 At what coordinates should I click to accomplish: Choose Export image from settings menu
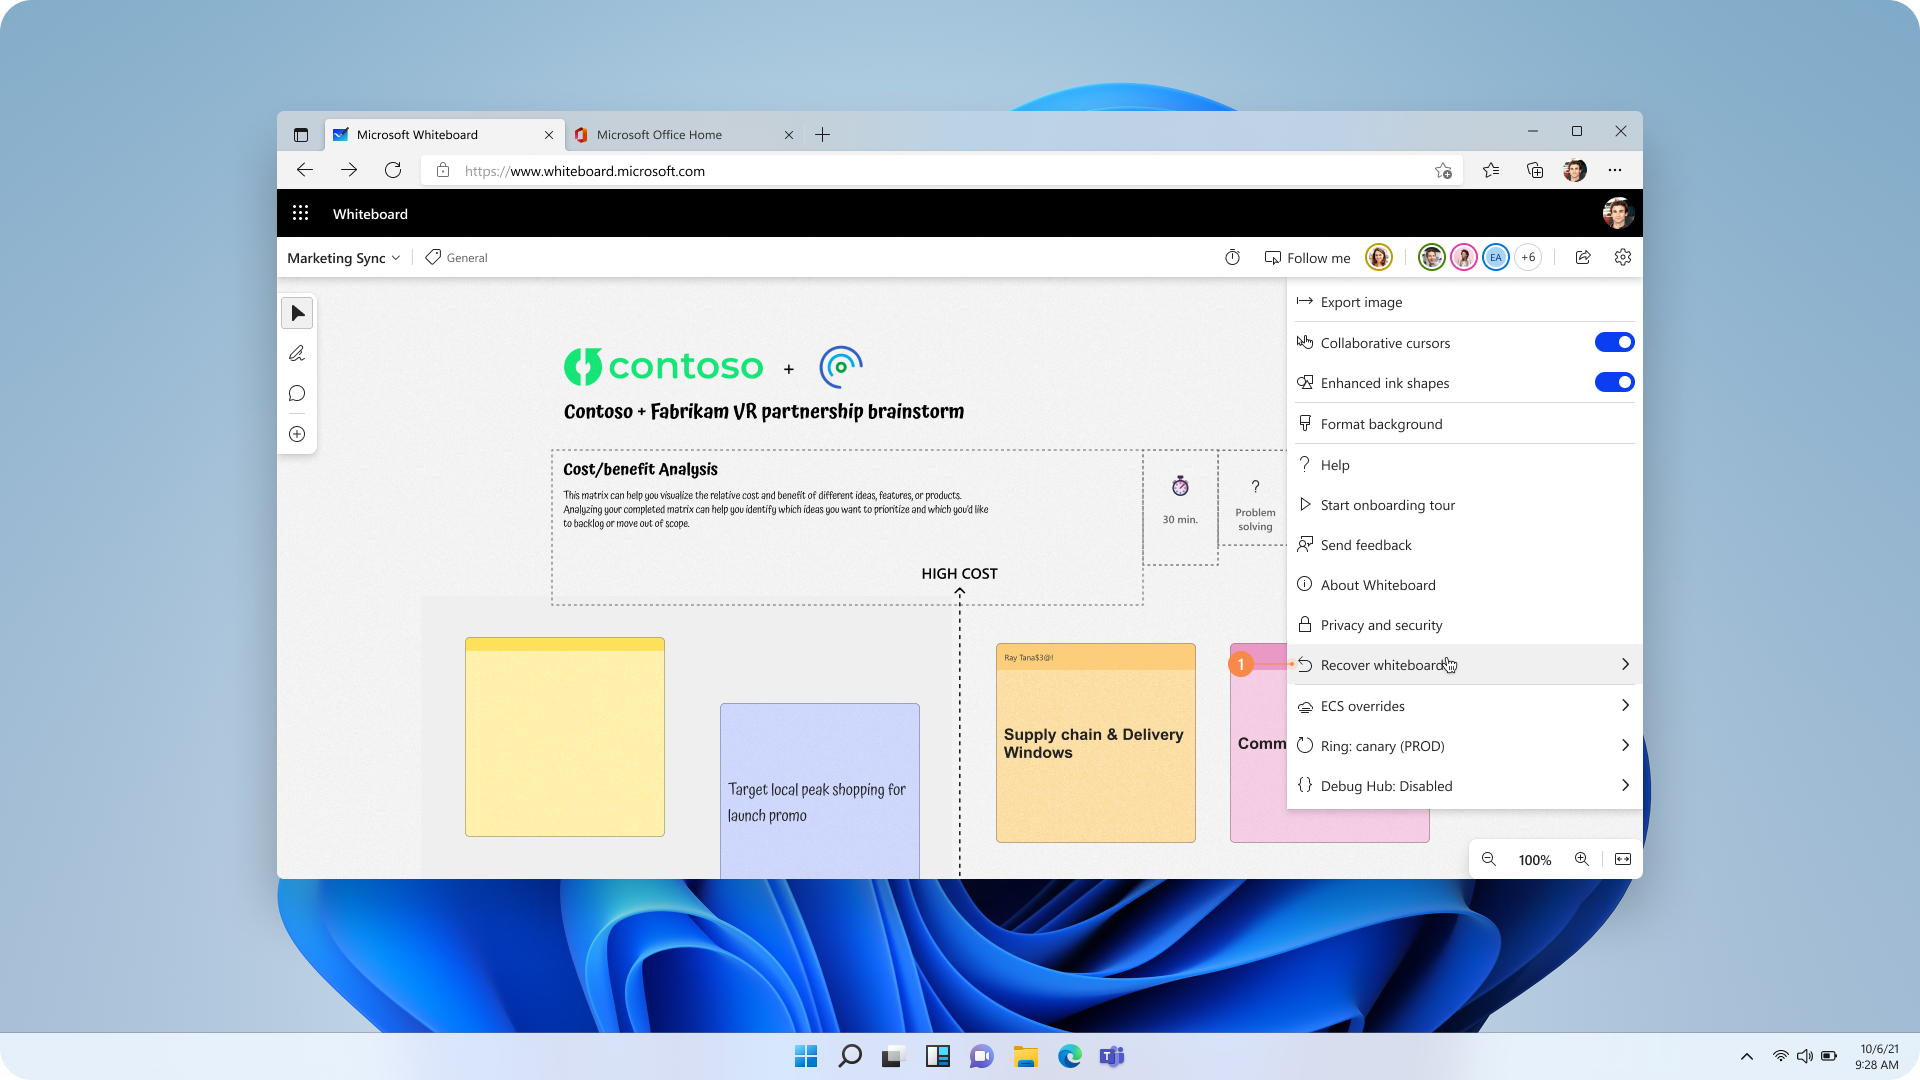tap(1361, 302)
